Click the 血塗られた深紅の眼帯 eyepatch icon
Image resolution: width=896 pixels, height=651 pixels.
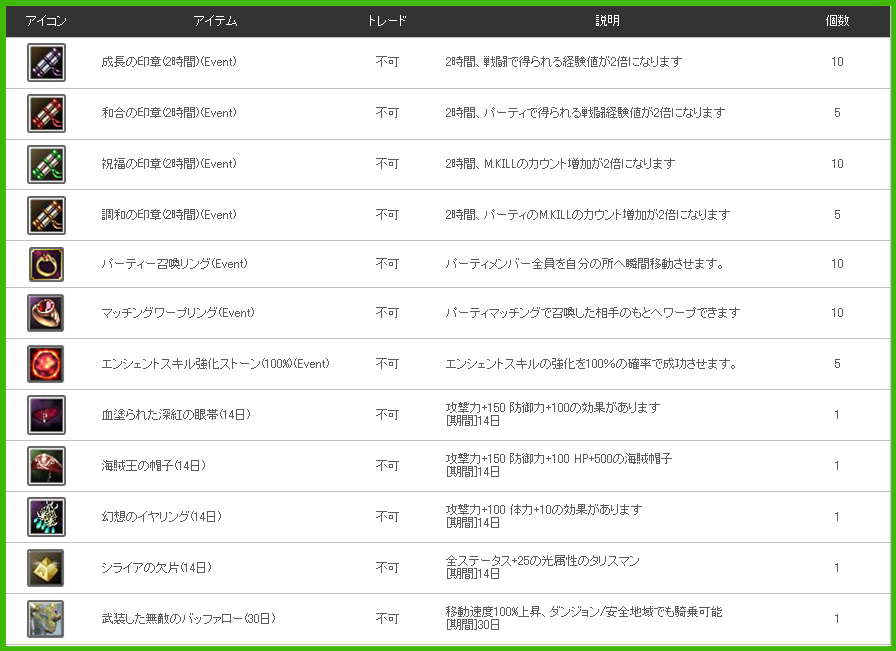[46, 414]
